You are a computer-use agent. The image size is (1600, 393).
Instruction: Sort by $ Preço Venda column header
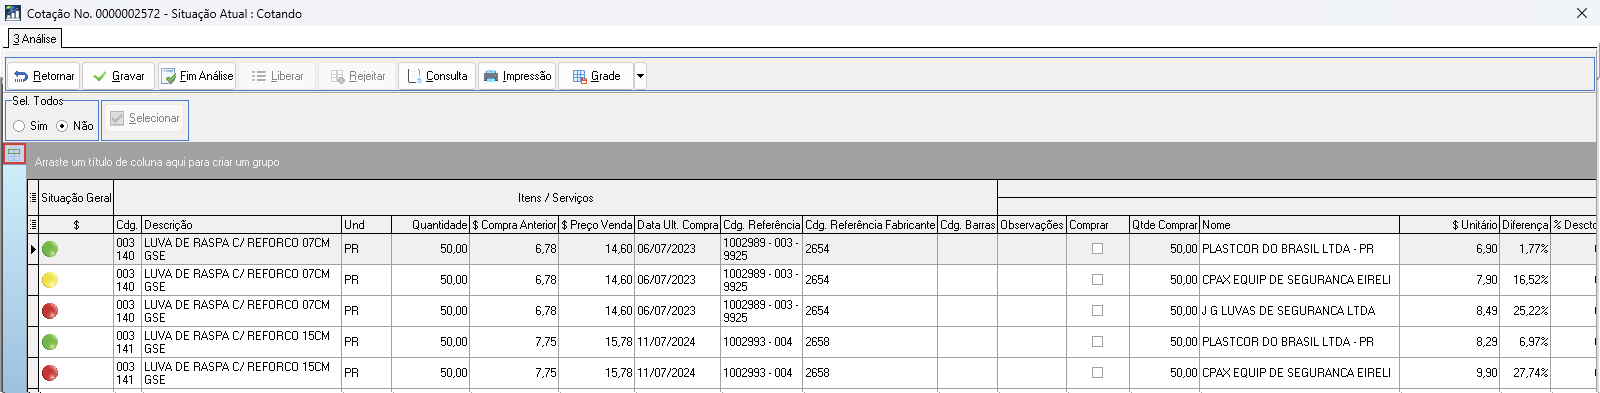click(x=597, y=225)
